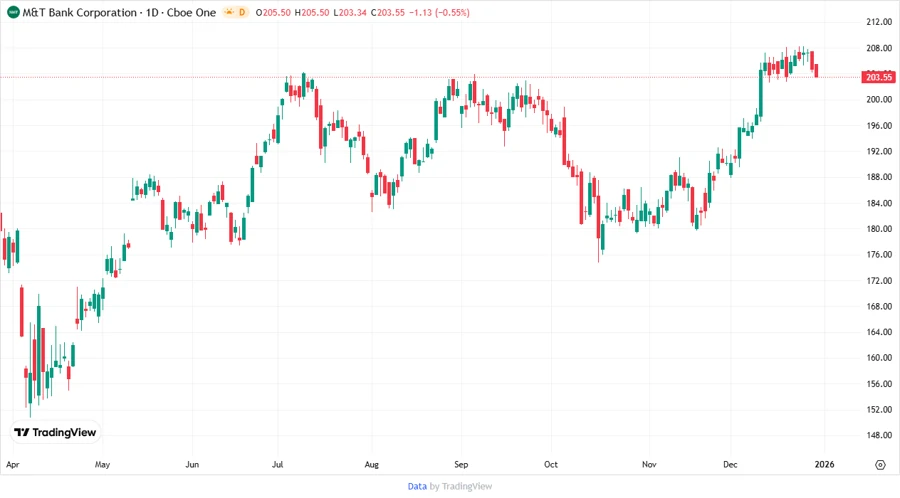
Task: Click the 176.00 price axis label
Action: point(879,254)
